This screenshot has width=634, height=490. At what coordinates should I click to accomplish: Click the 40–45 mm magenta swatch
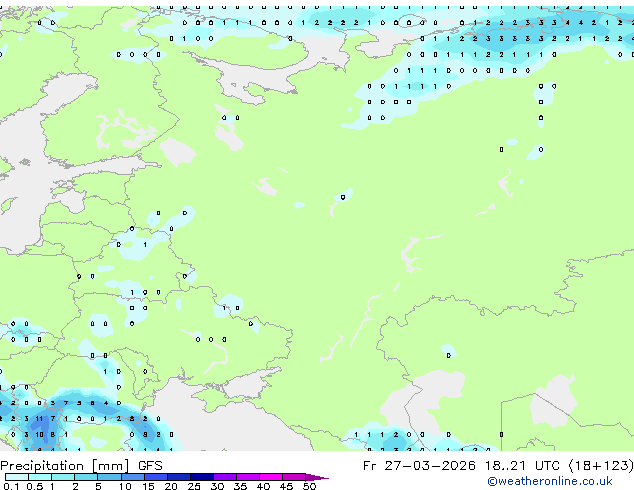[271, 477]
